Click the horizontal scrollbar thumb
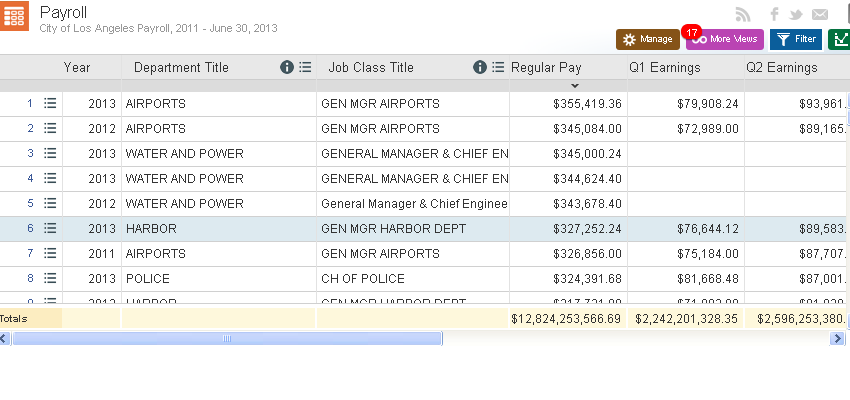The height and width of the screenshot is (400, 850). tap(227, 339)
